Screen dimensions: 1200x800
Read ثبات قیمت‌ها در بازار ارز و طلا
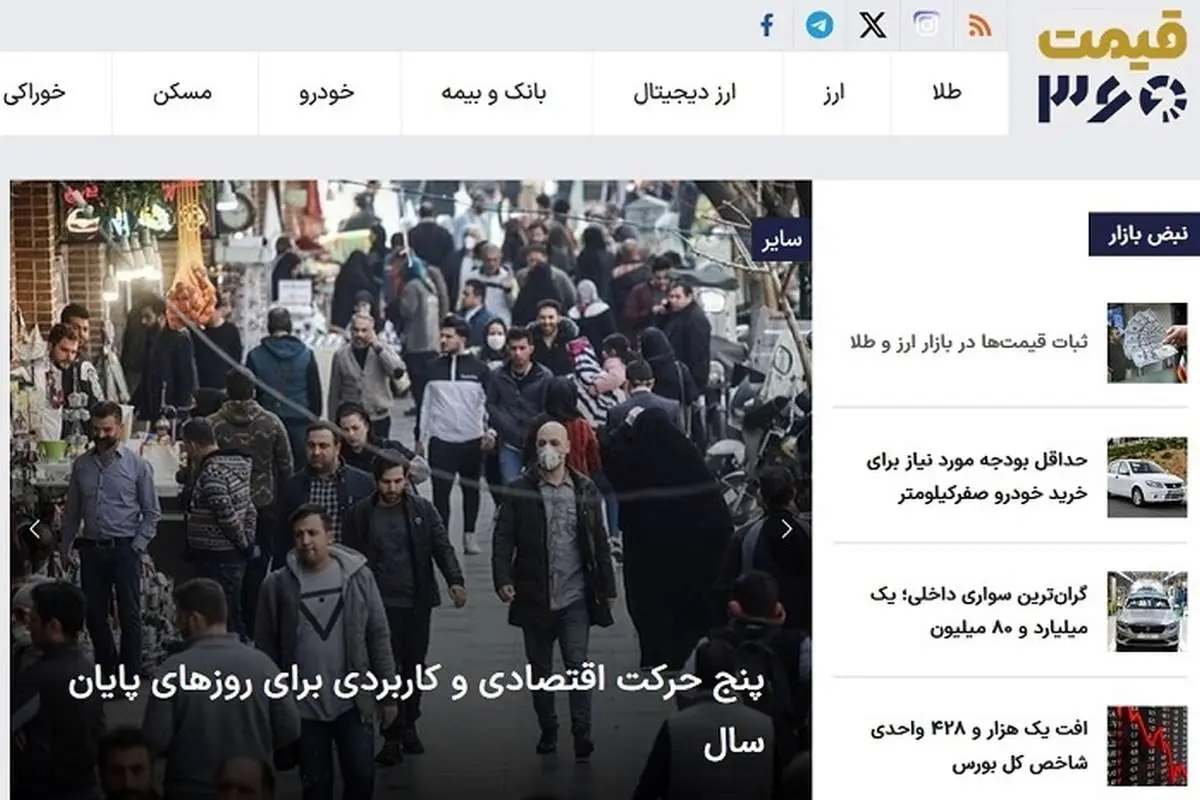(x=967, y=342)
